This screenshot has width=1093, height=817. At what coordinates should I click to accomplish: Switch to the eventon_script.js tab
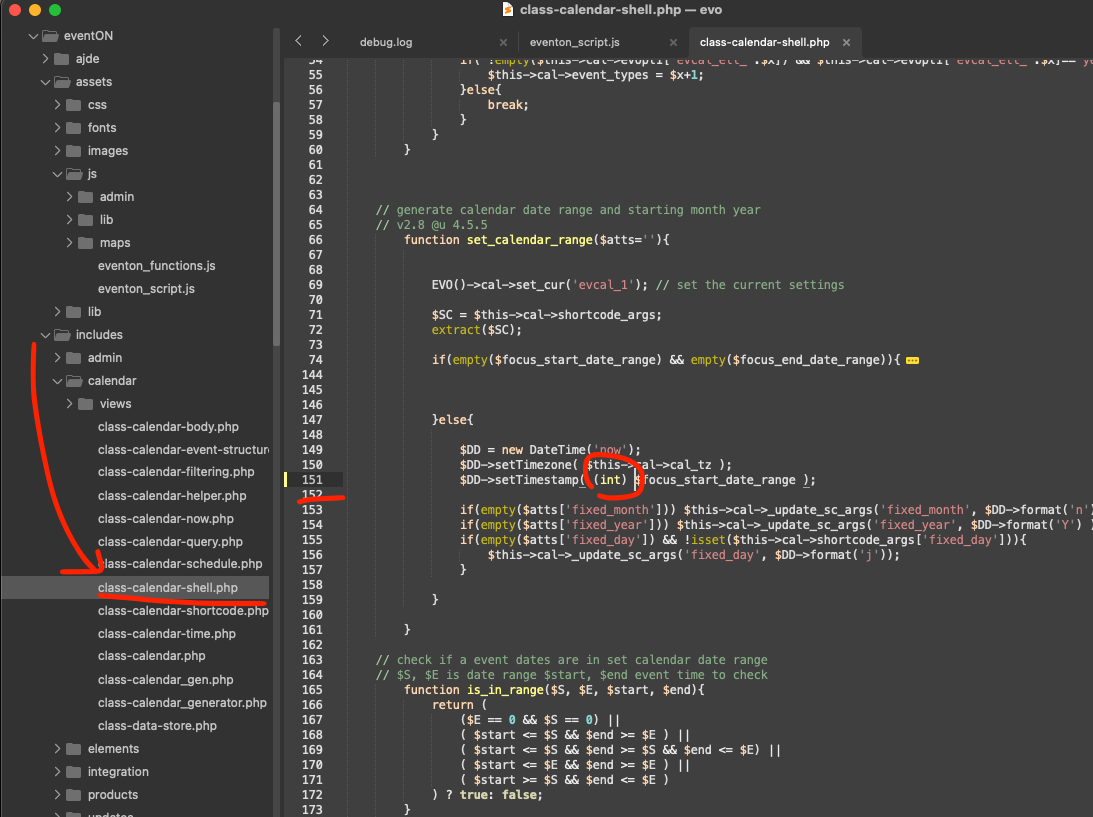pos(574,42)
